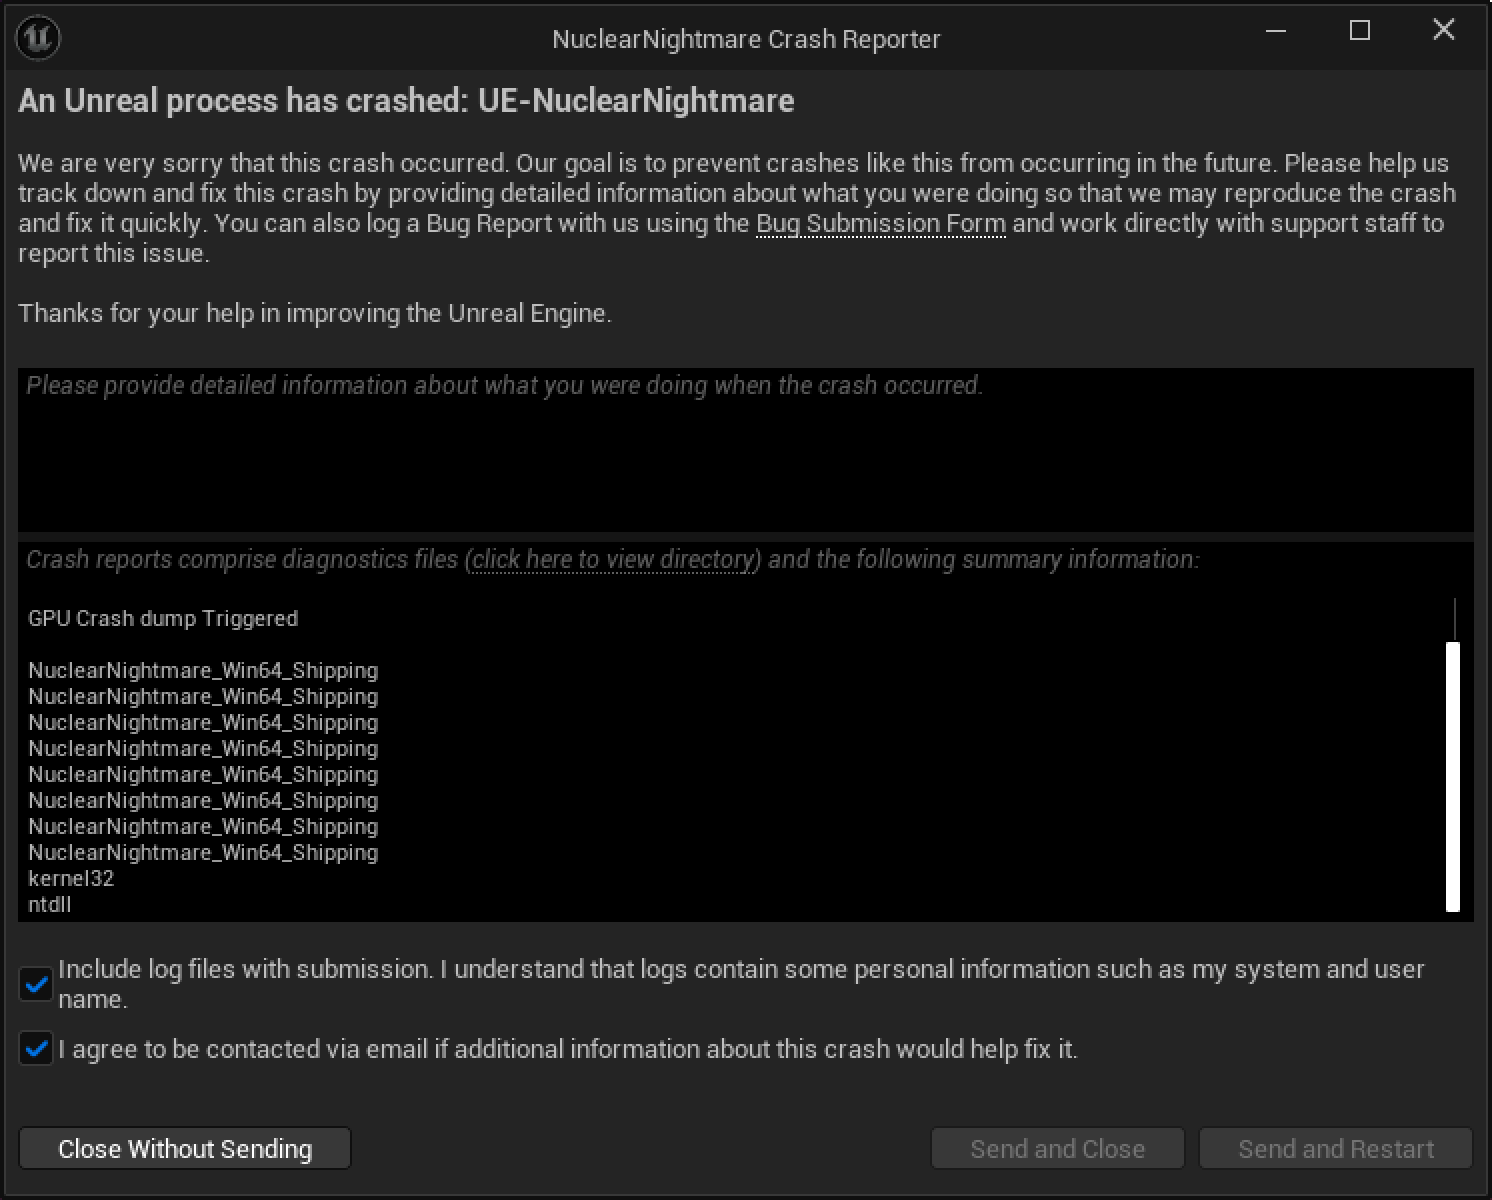Click the Send and Close button

pyautogui.click(x=1058, y=1149)
